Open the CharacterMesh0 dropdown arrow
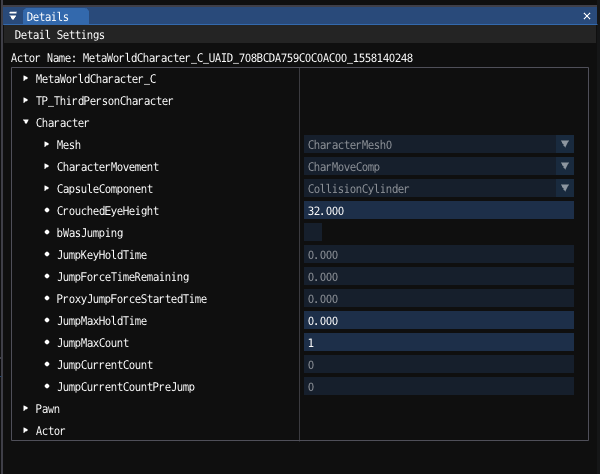Image resolution: width=600 pixels, height=474 pixels. pos(565,144)
